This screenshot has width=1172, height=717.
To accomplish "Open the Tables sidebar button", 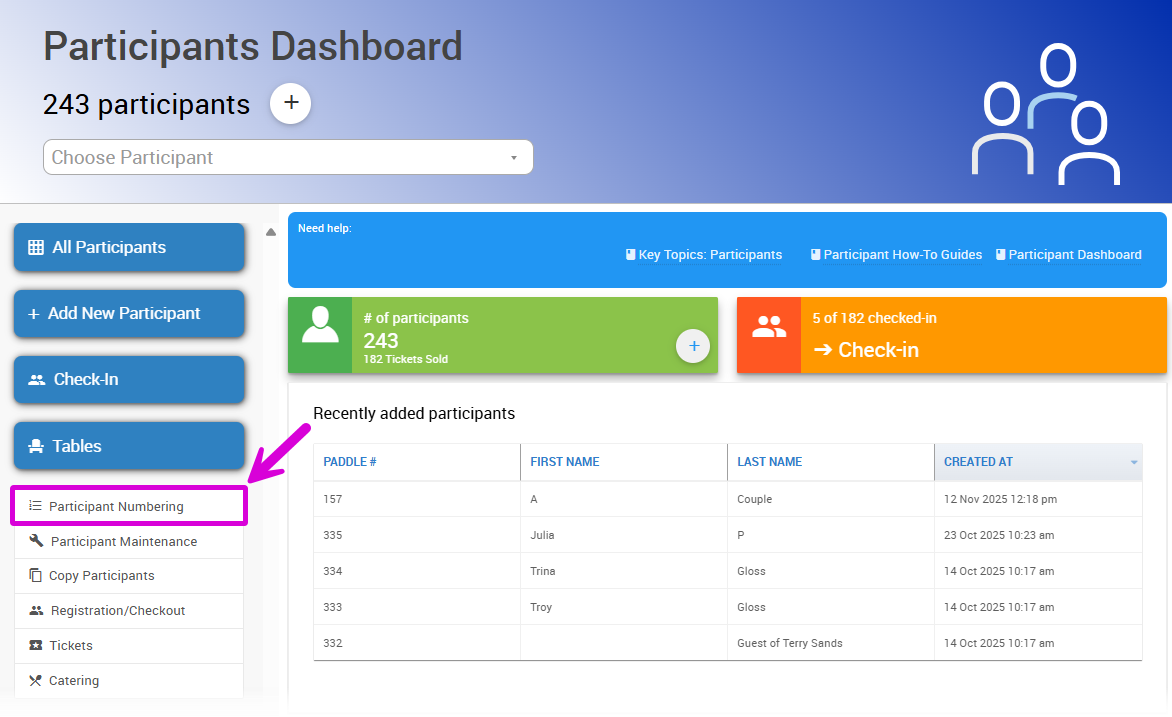I will point(129,446).
